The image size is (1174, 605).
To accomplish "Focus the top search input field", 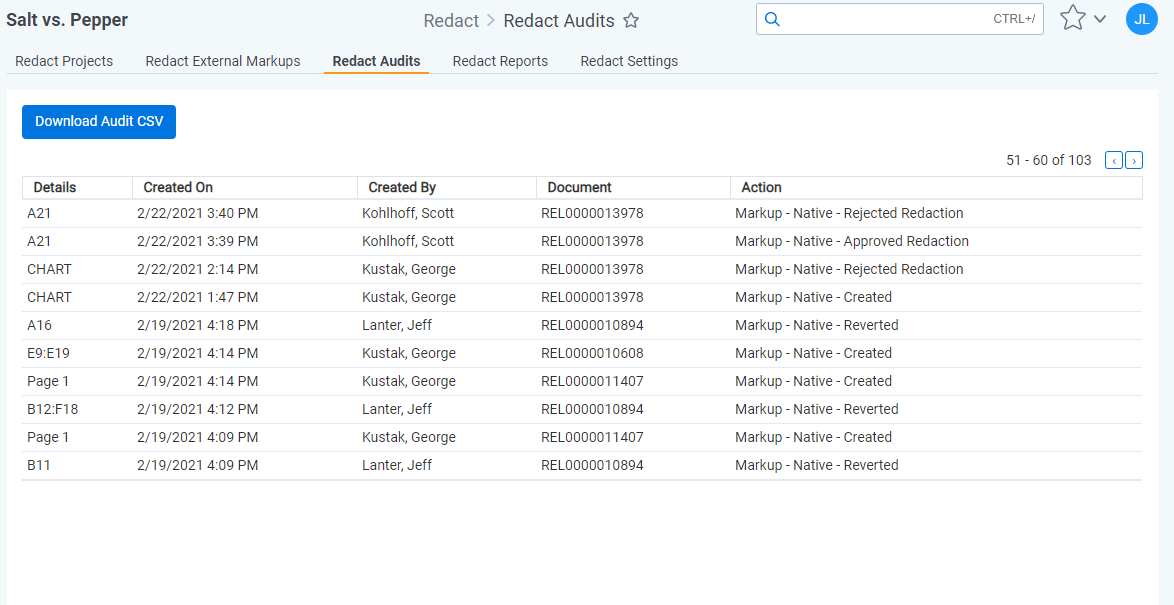I will [899, 19].
